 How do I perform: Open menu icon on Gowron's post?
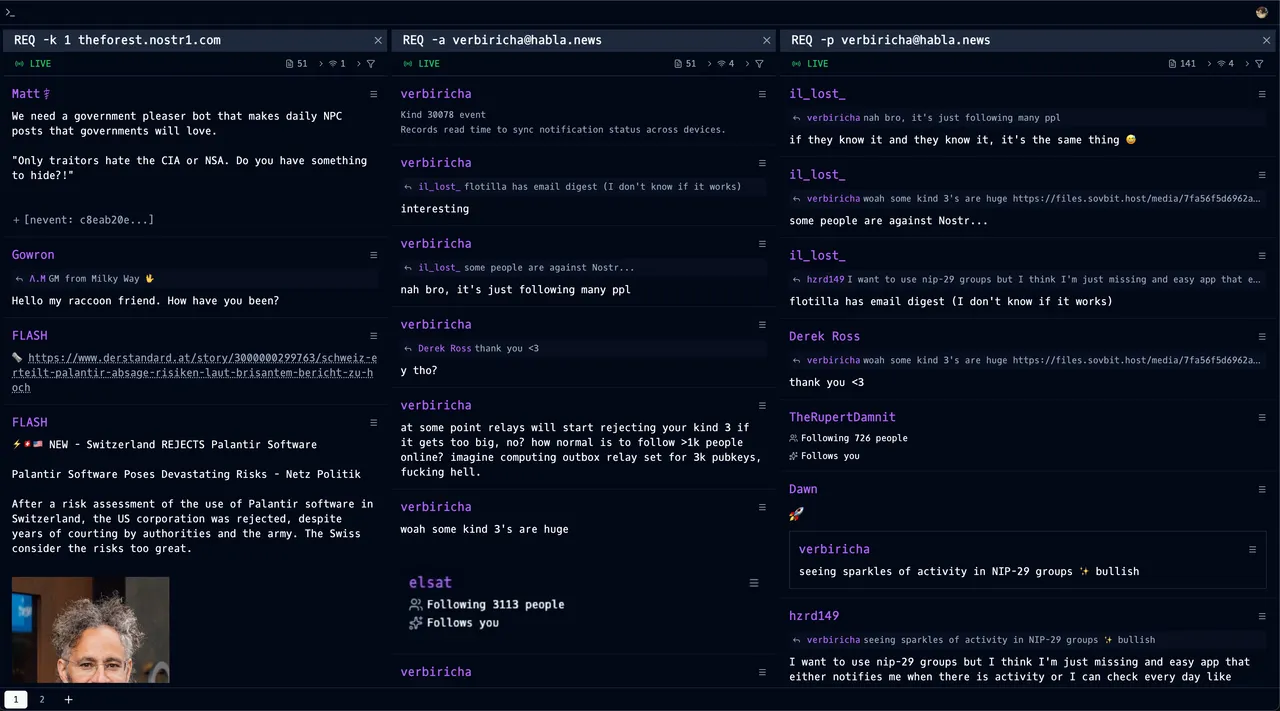pos(374,255)
